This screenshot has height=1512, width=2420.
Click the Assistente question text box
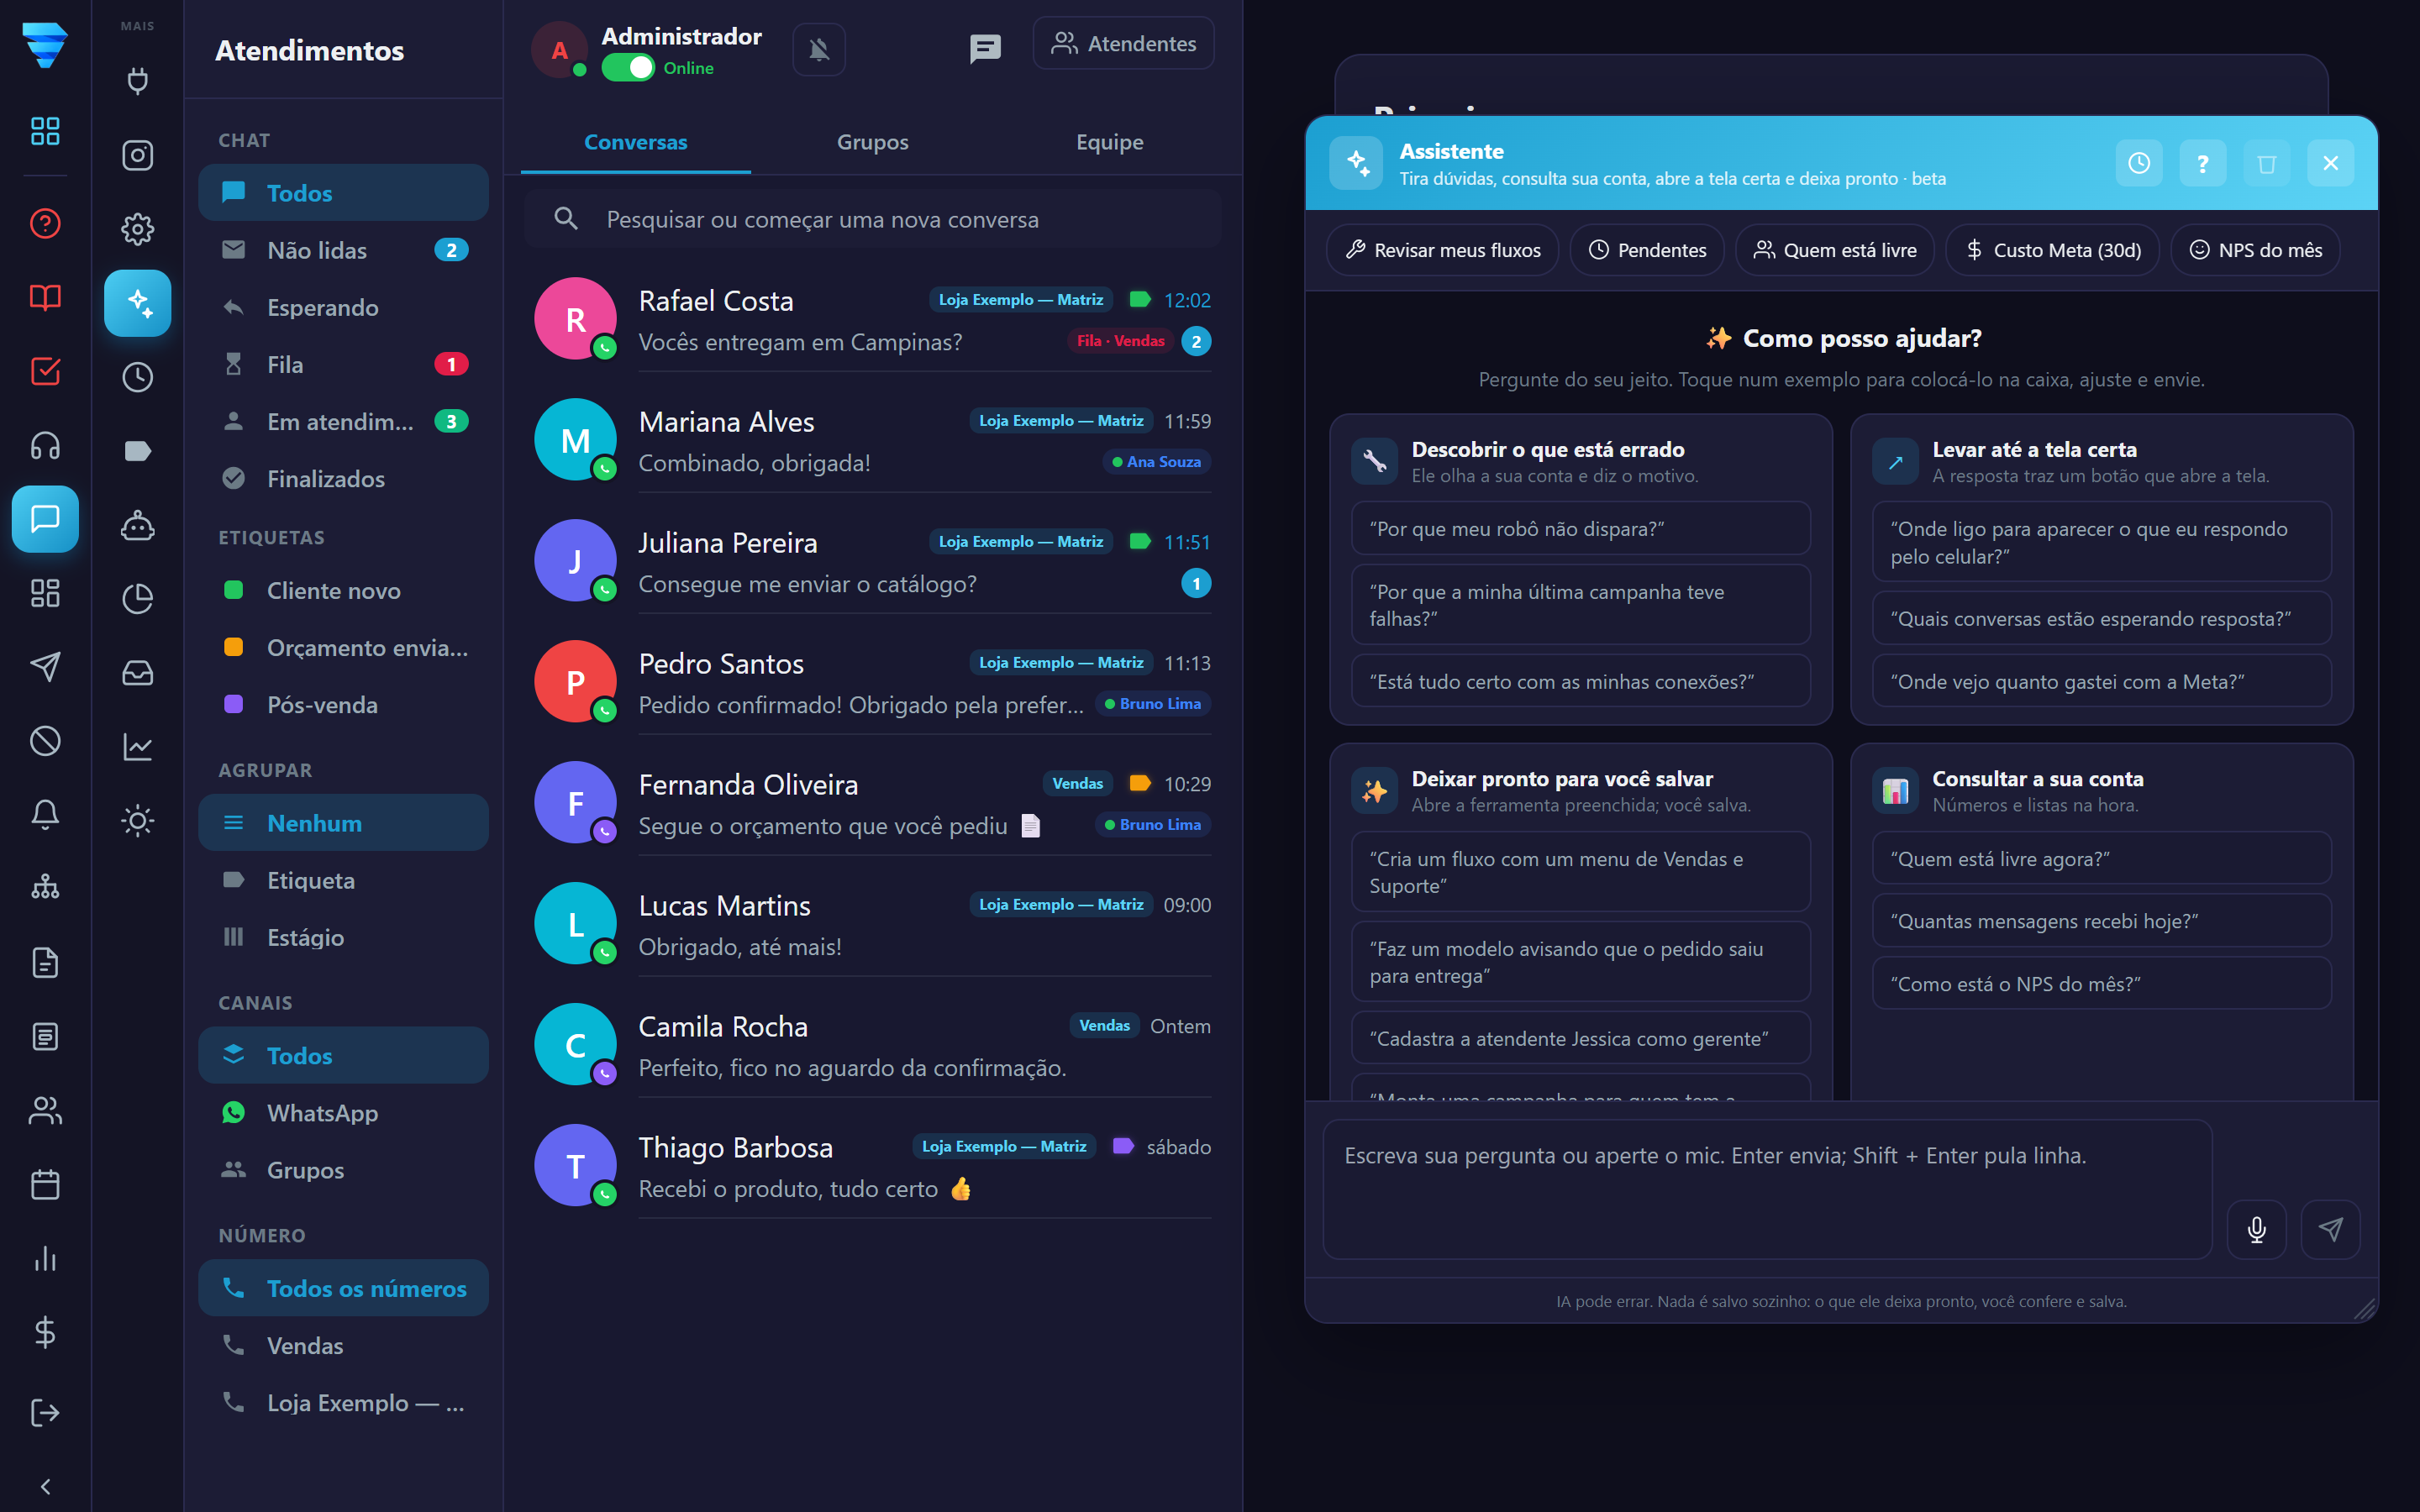click(x=1767, y=1189)
